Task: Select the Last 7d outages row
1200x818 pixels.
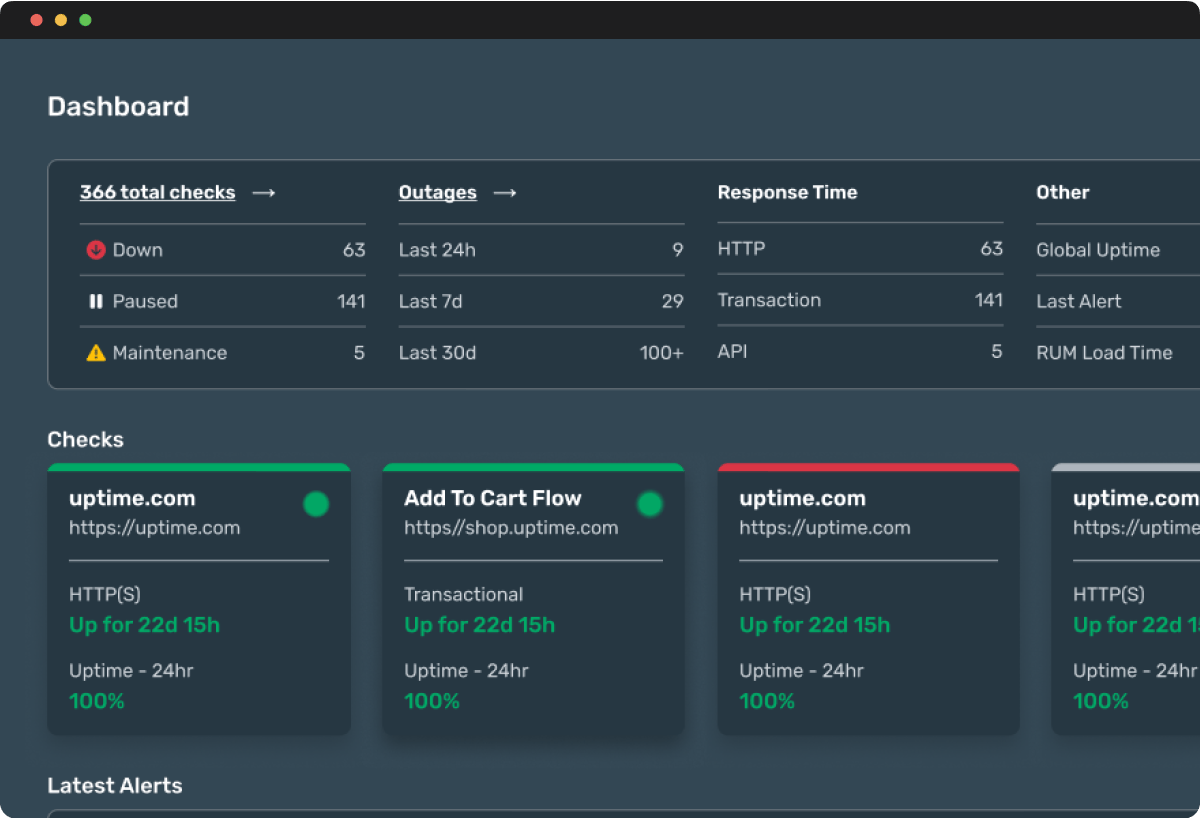Action: pos(540,301)
